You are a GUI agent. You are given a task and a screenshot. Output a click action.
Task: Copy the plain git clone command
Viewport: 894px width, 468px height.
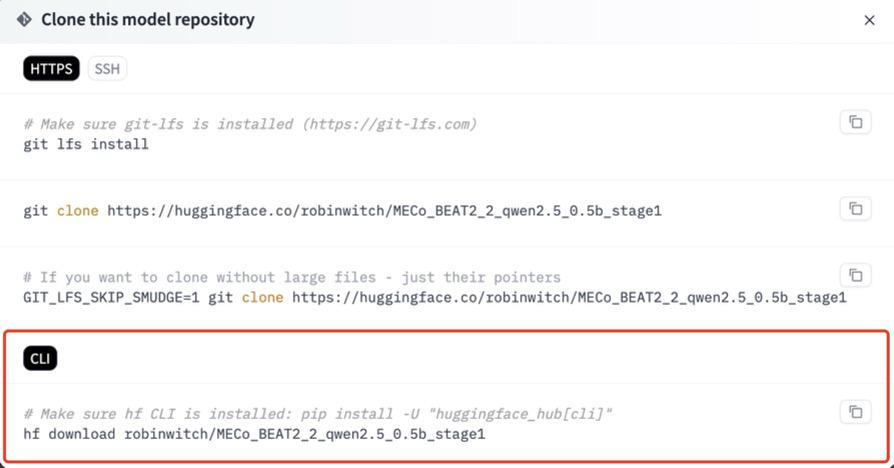855,209
